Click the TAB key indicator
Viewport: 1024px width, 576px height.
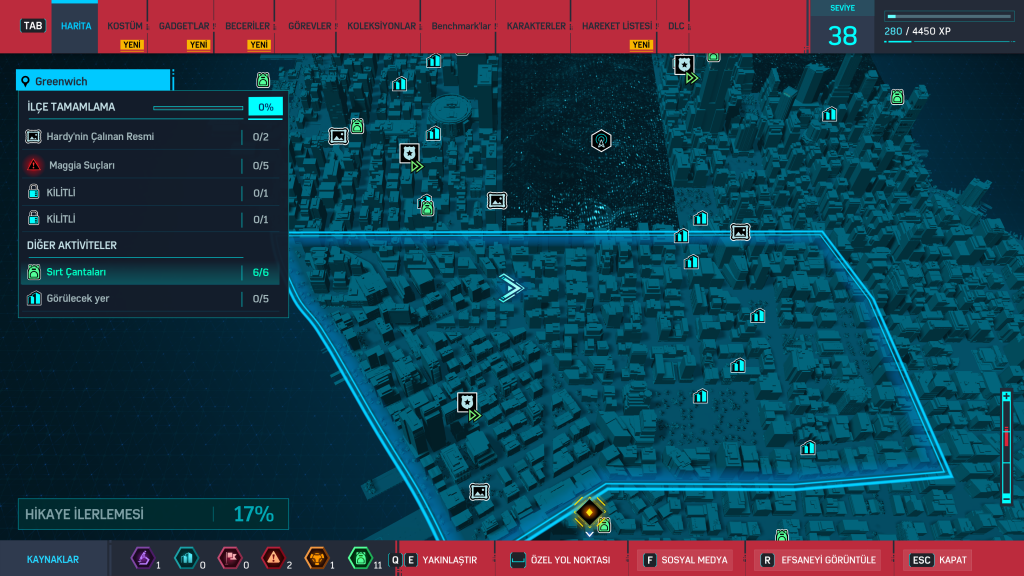click(x=33, y=26)
